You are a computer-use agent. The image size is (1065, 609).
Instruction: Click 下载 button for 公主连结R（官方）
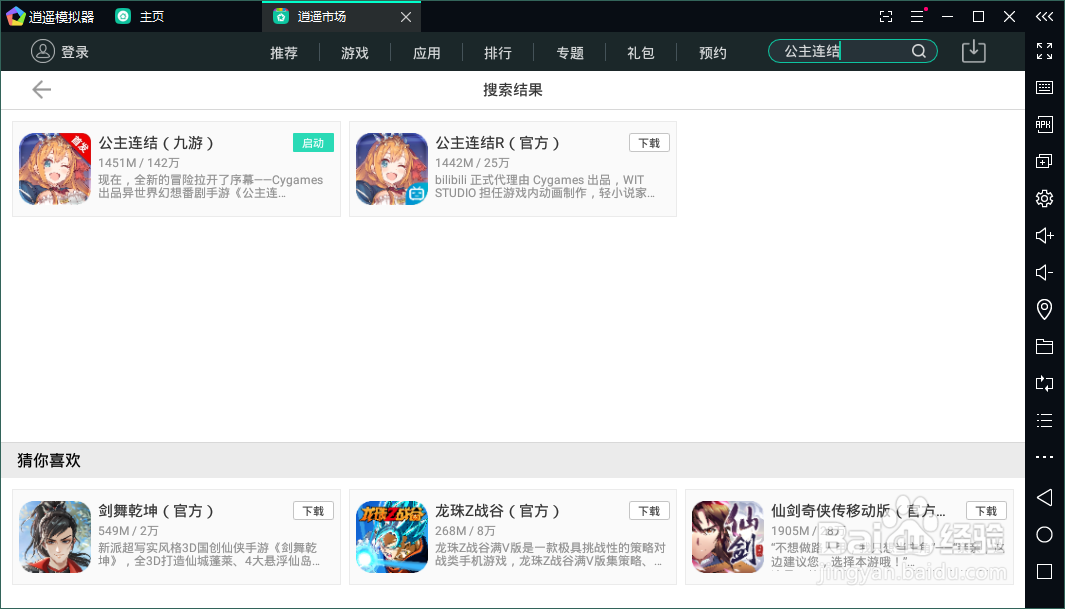[649, 143]
